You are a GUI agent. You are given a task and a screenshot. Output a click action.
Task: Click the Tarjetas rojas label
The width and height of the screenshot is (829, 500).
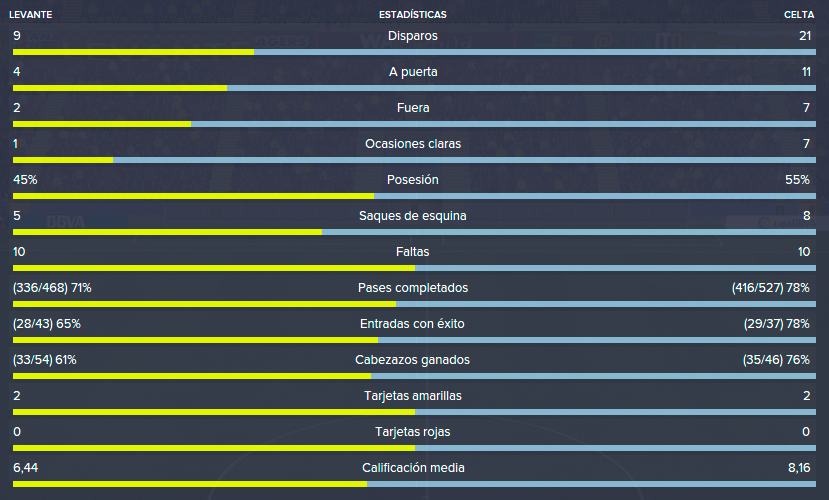click(413, 432)
